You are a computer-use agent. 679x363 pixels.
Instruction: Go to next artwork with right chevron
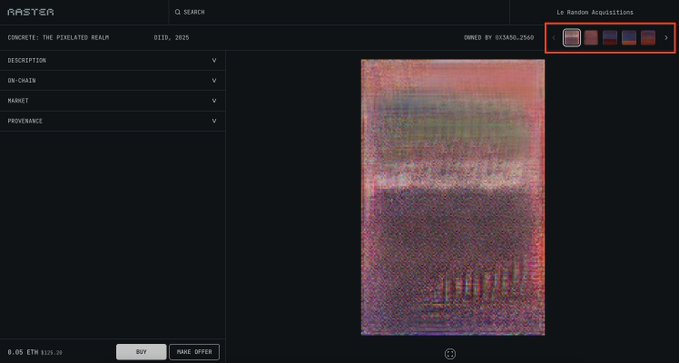click(x=666, y=38)
